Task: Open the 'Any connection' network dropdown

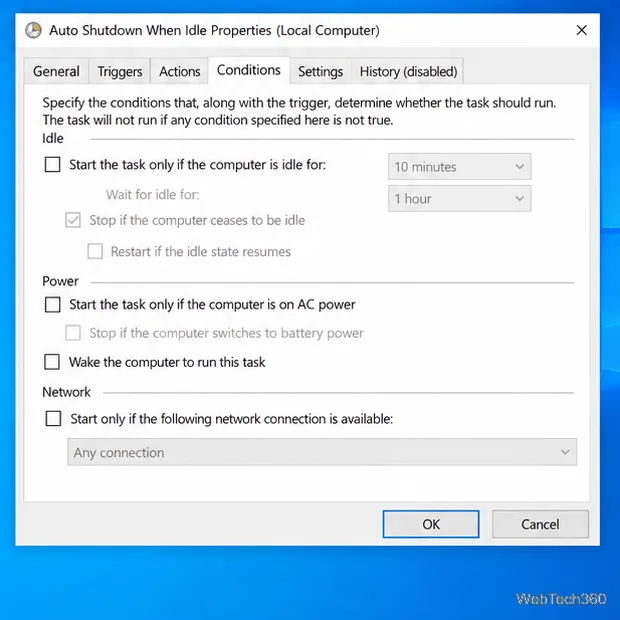Action: point(322,452)
